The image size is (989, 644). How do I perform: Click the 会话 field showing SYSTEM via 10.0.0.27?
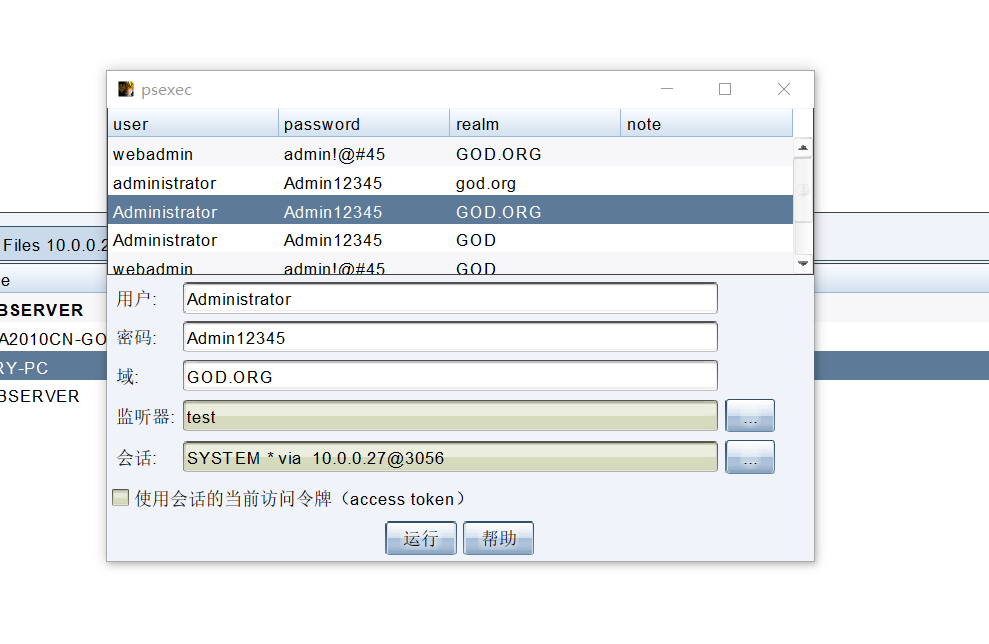coord(450,457)
